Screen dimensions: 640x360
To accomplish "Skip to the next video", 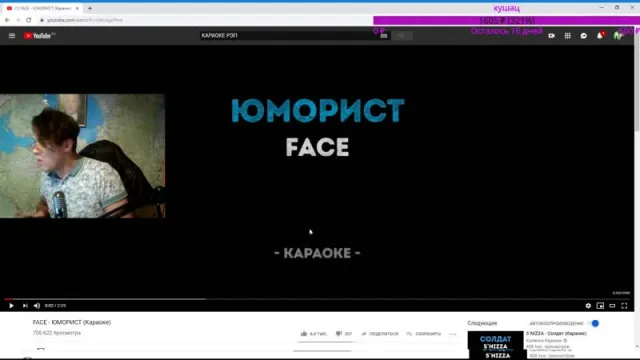I will [25, 306].
